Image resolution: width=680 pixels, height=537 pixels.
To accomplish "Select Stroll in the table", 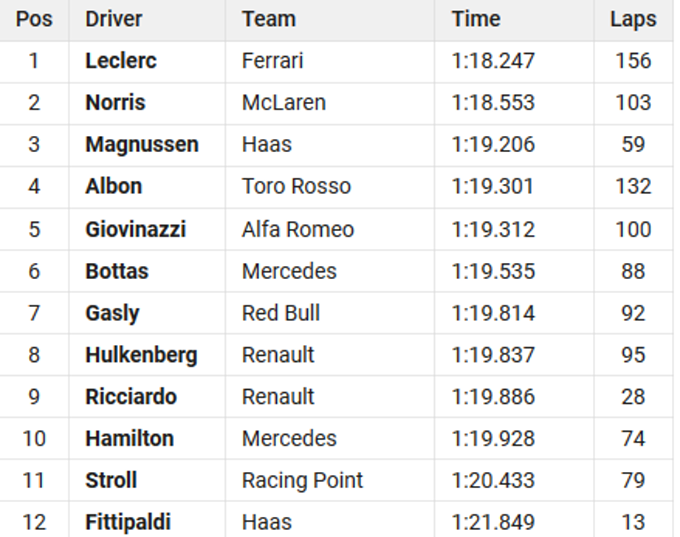I will pos(111,480).
